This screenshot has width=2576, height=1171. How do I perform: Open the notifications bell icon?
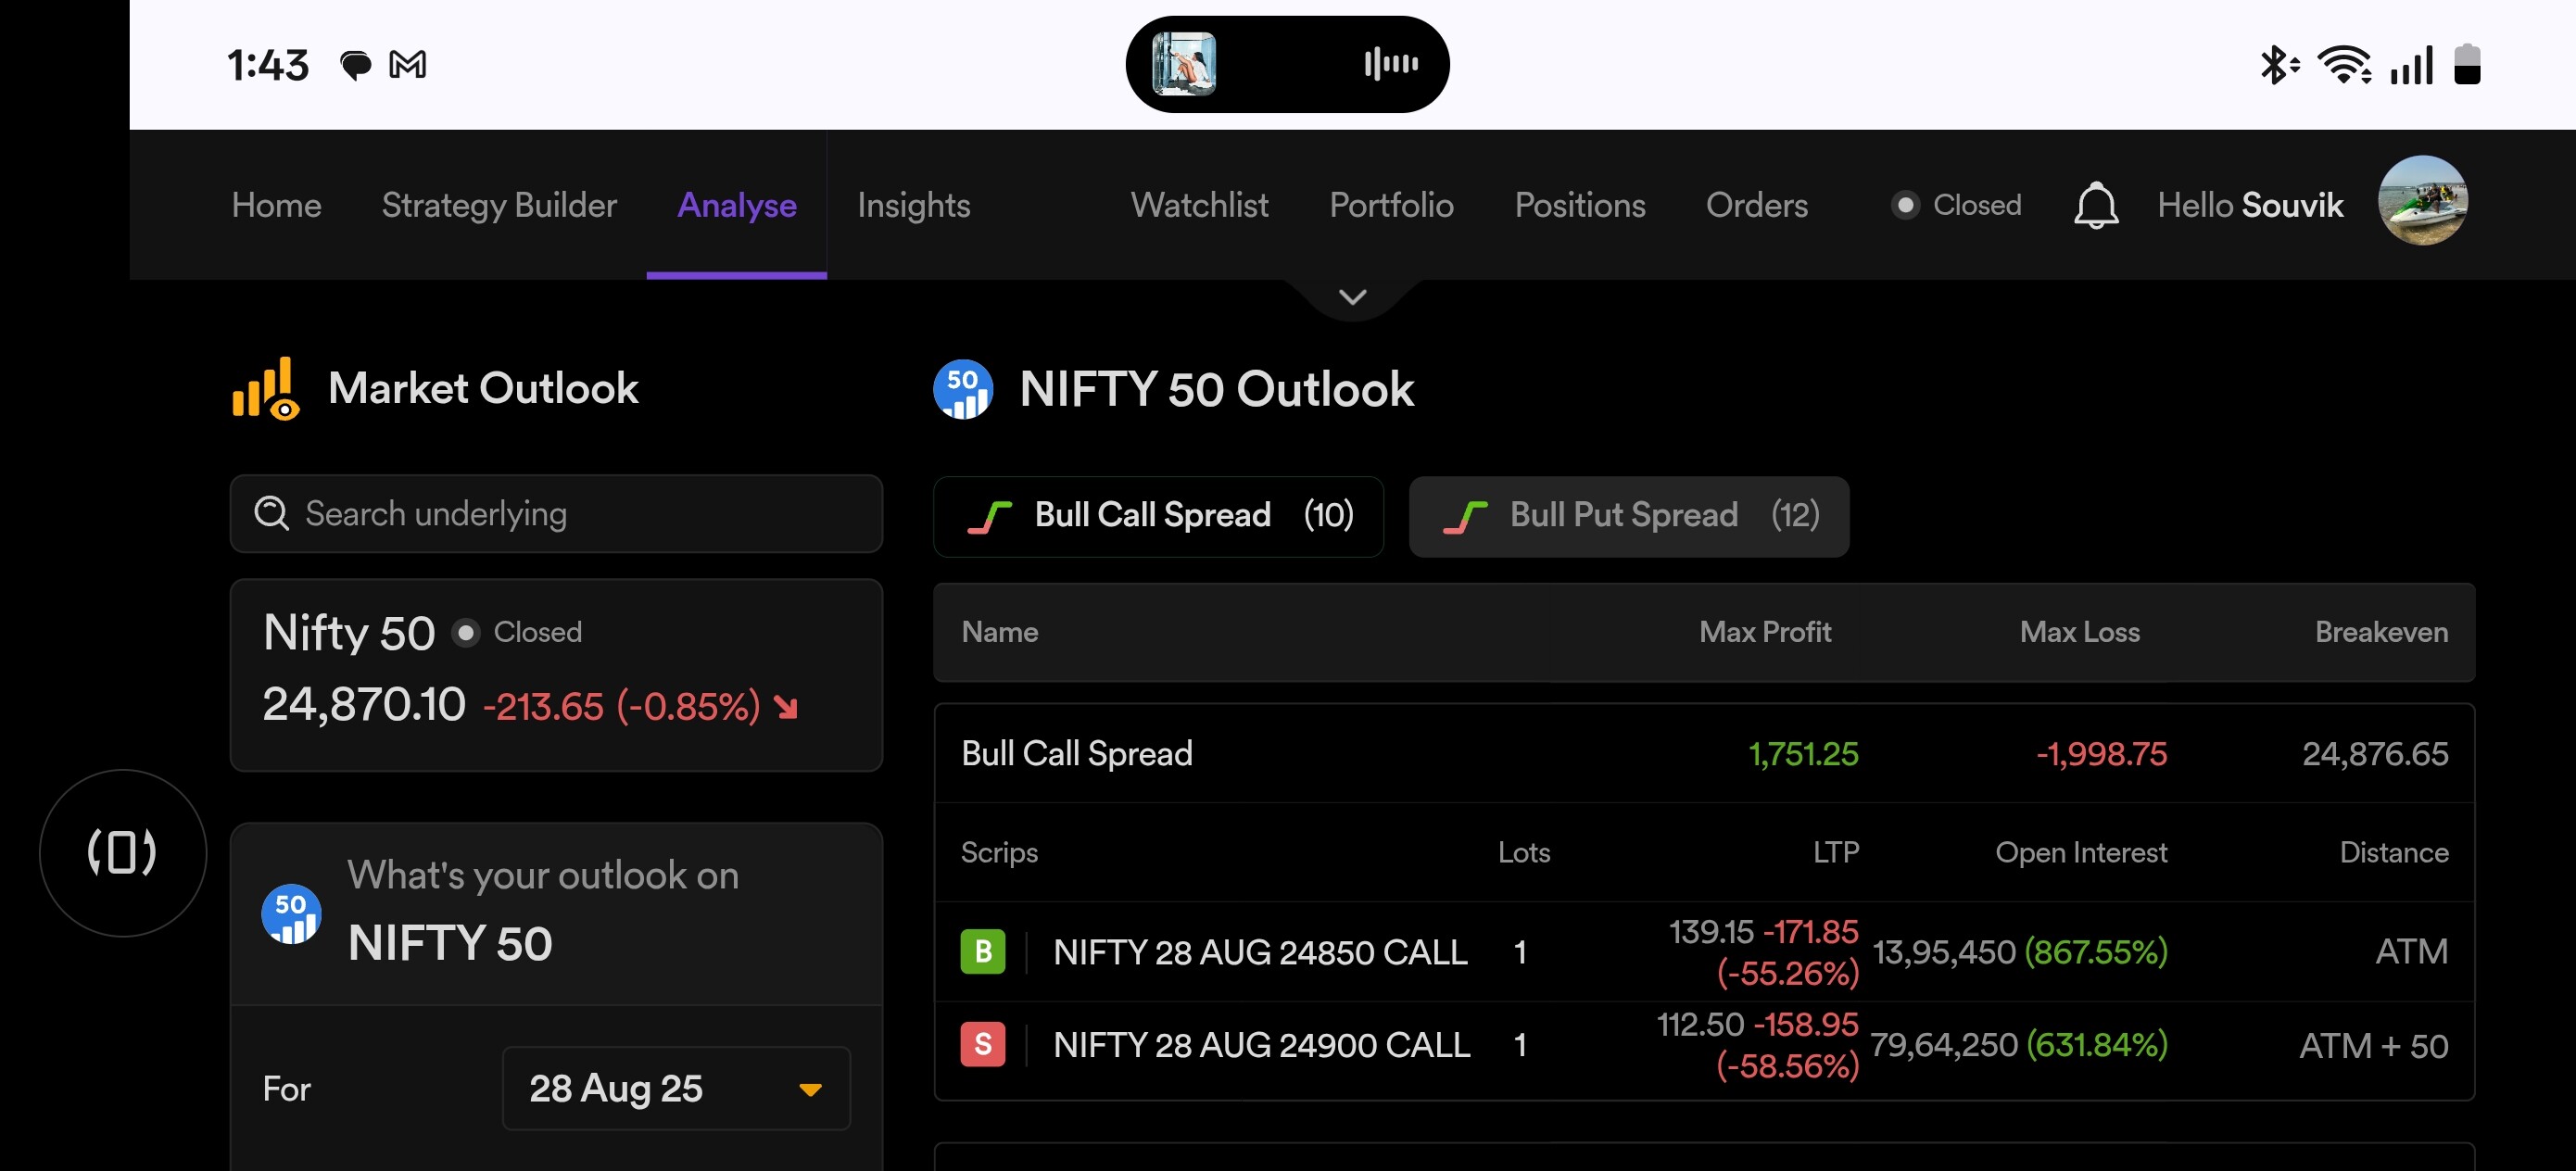(x=2096, y=205)
